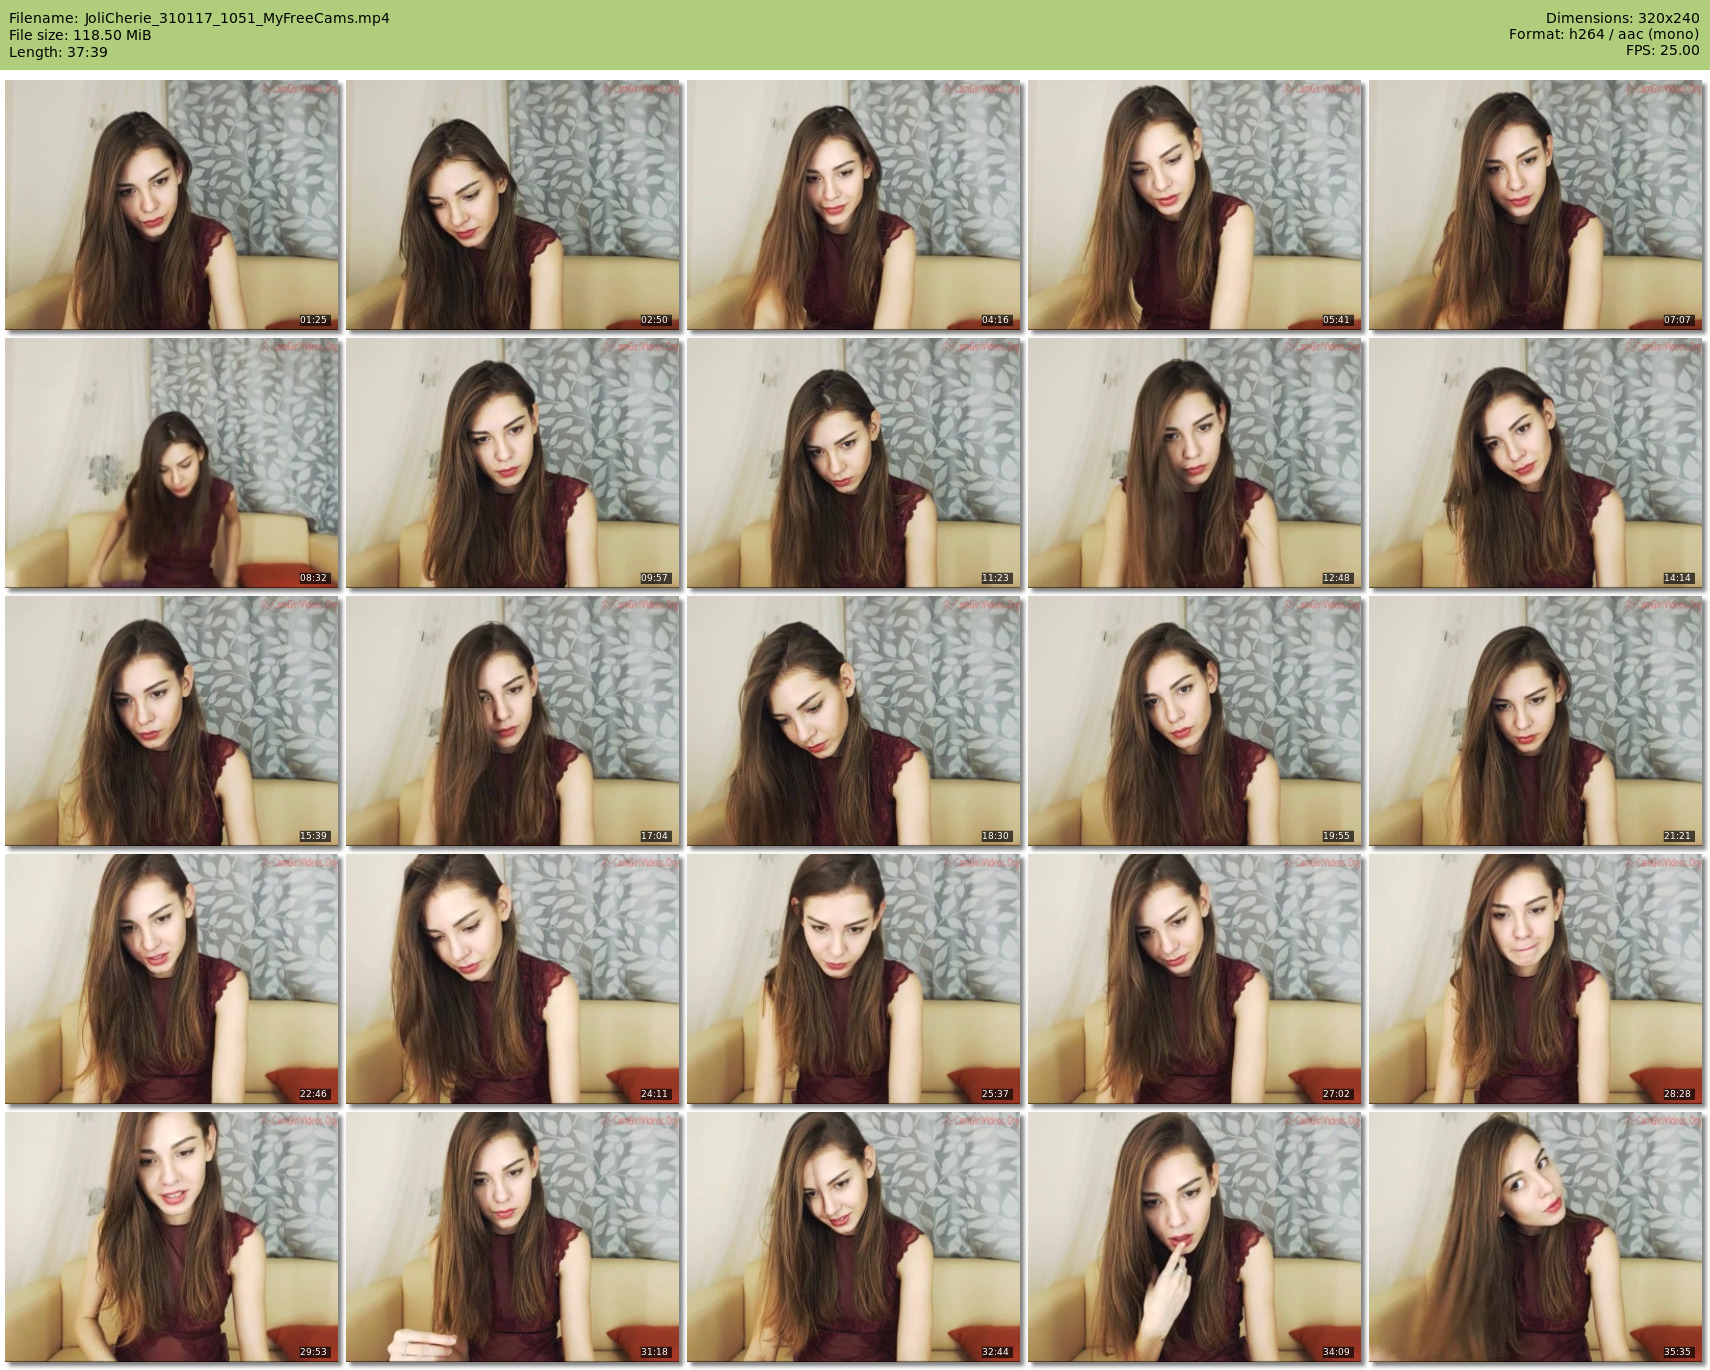The height and width of the screenshot is (1370, 1710).
Task: Select the thumbnail timed 12:48
Action: [x=1195, y=463]
